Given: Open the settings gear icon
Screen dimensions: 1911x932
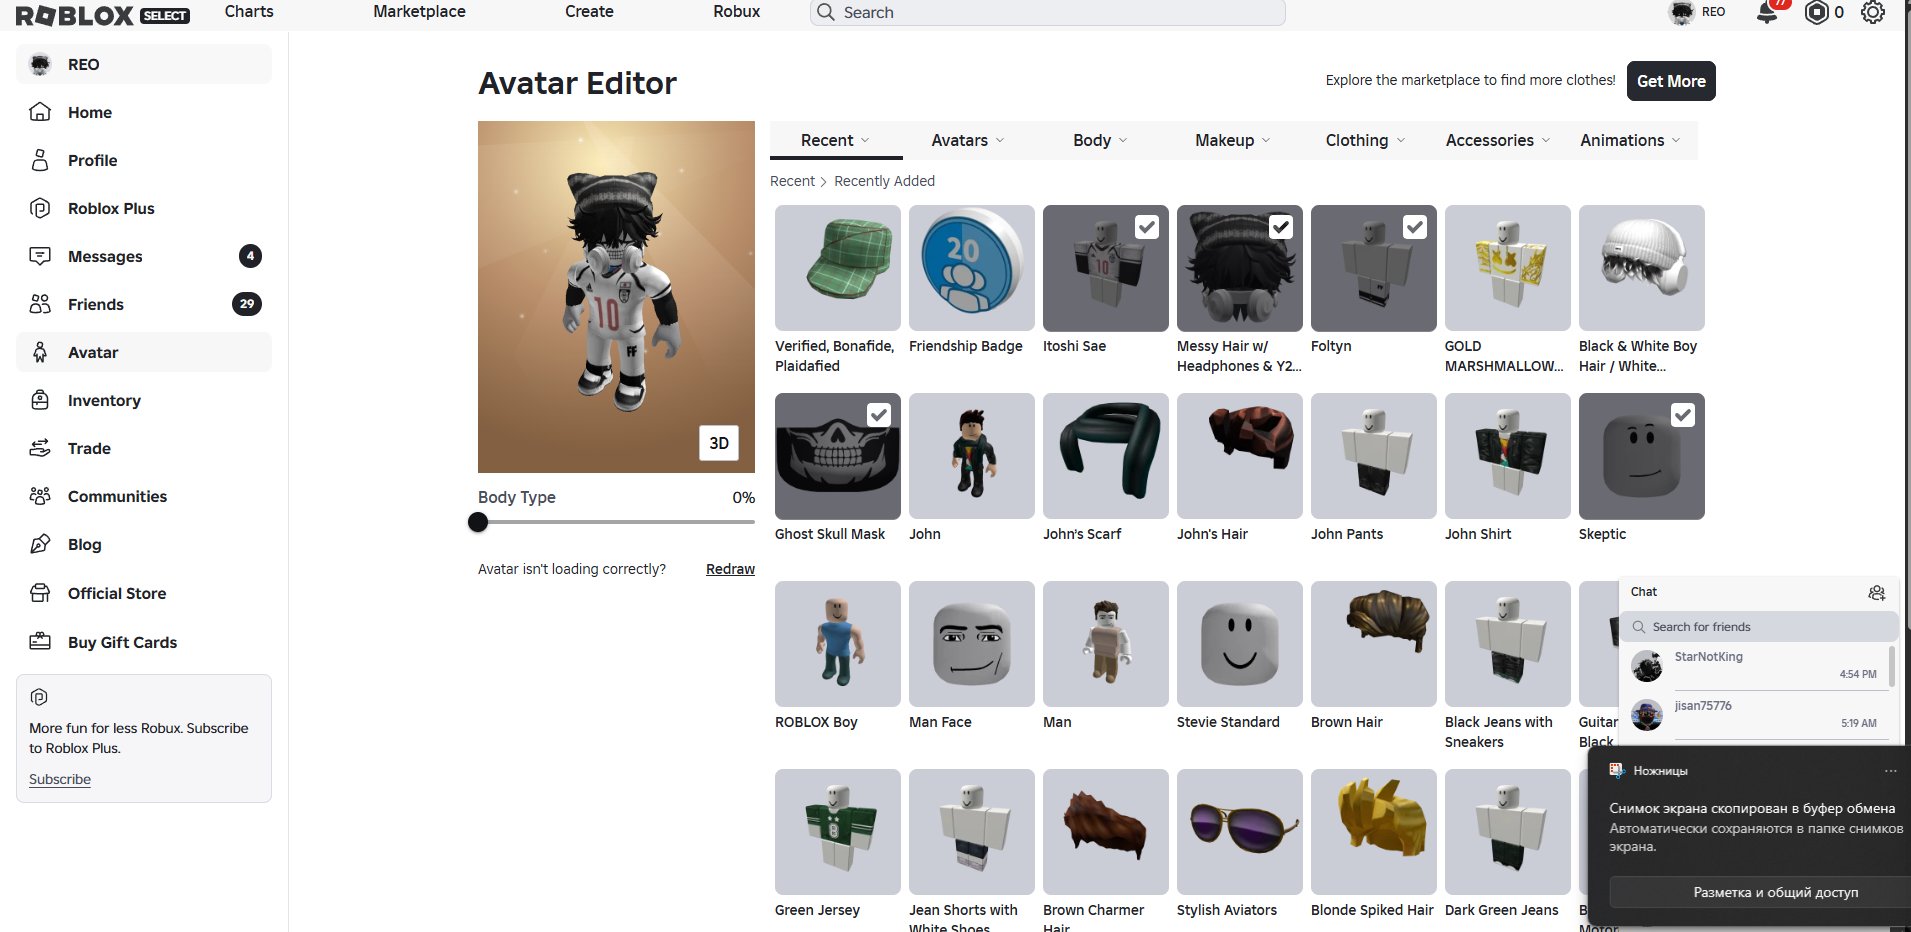Looking at the screenshot, I should pyautogui.click(x=1872, y=12).
